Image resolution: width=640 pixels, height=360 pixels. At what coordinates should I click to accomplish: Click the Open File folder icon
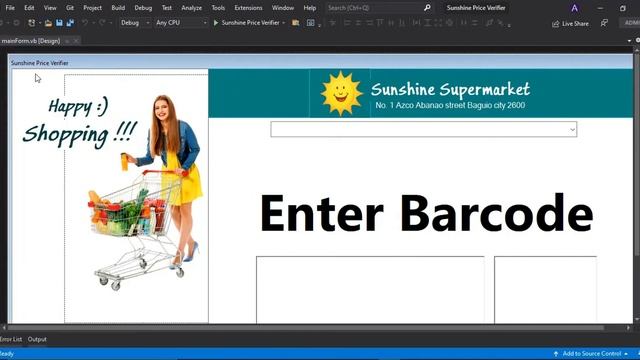pyautogui.click(x=48, y=23)
